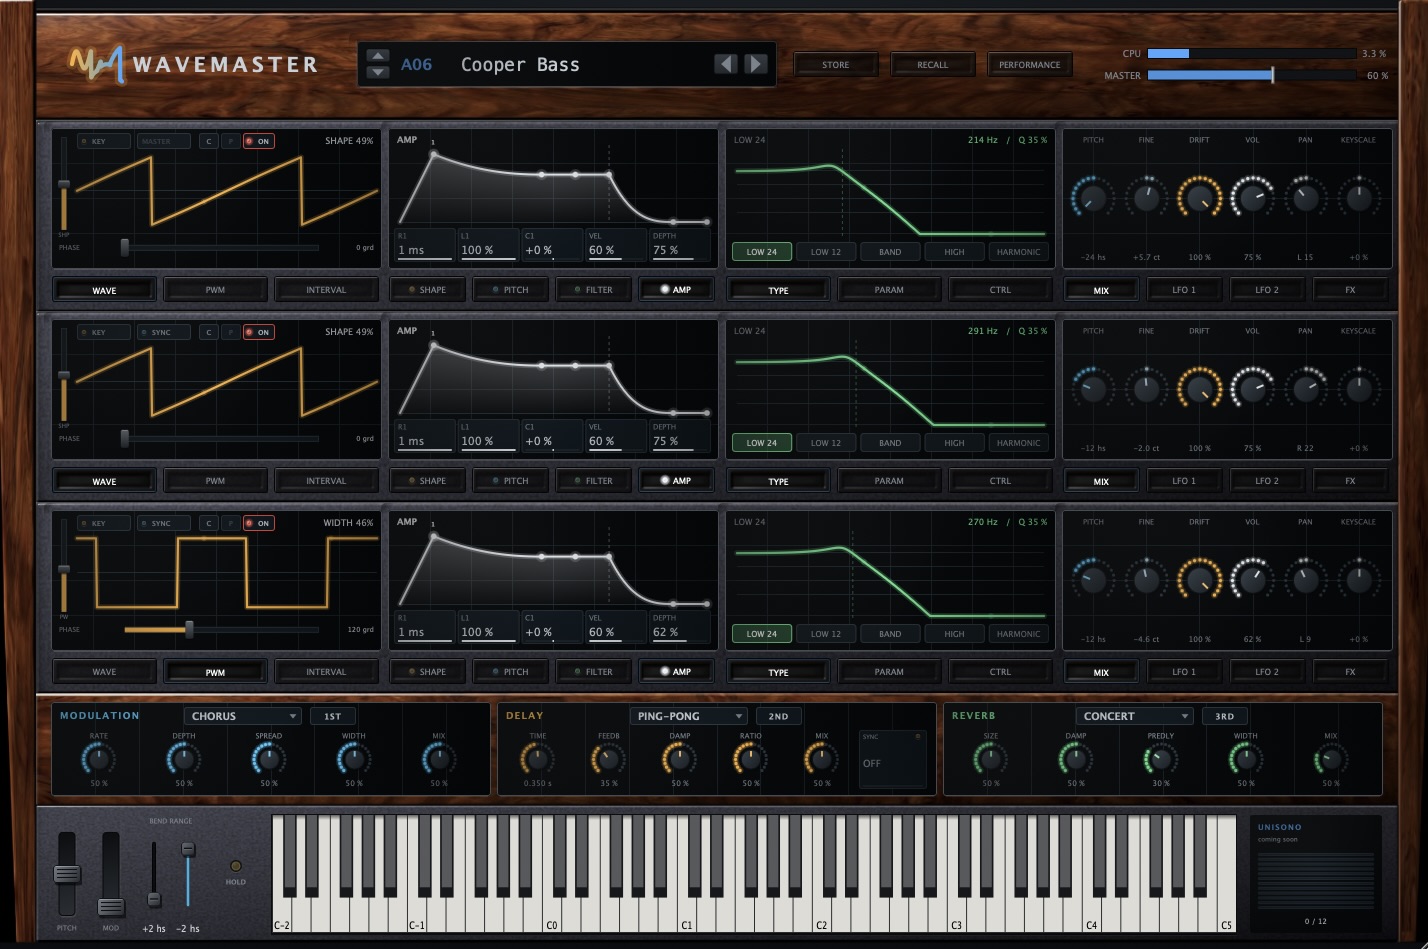
Task: Open the PING-PONG delay type dropdown
Action: [688, 716]
